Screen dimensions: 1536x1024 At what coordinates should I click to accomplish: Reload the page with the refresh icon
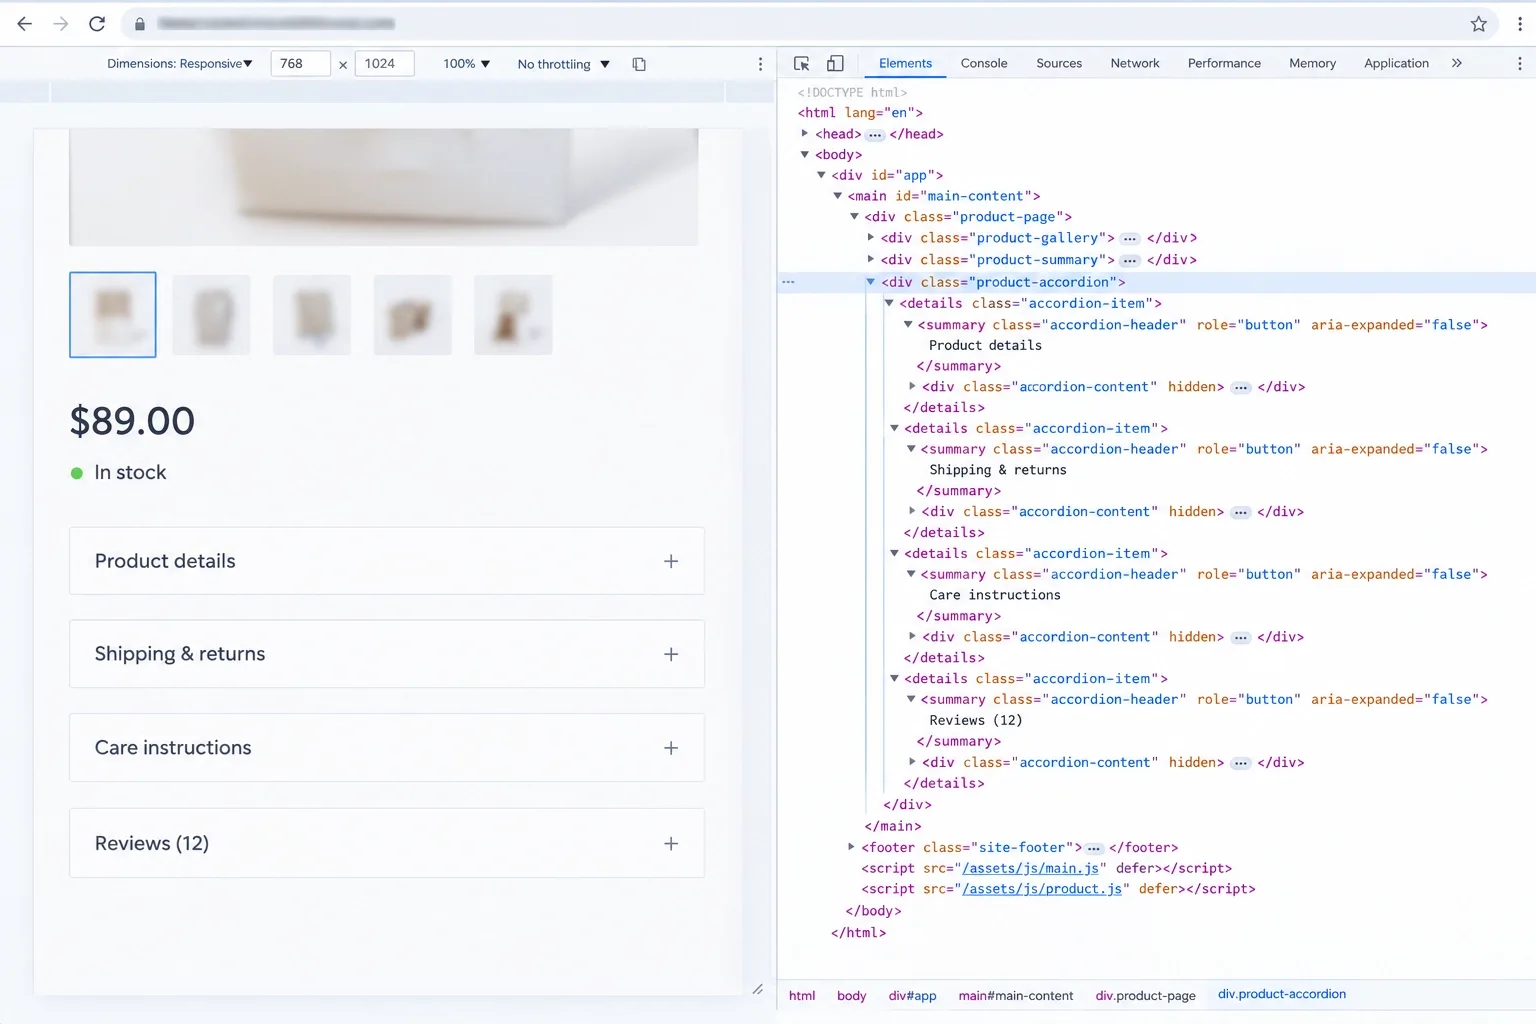coord(97,24)
